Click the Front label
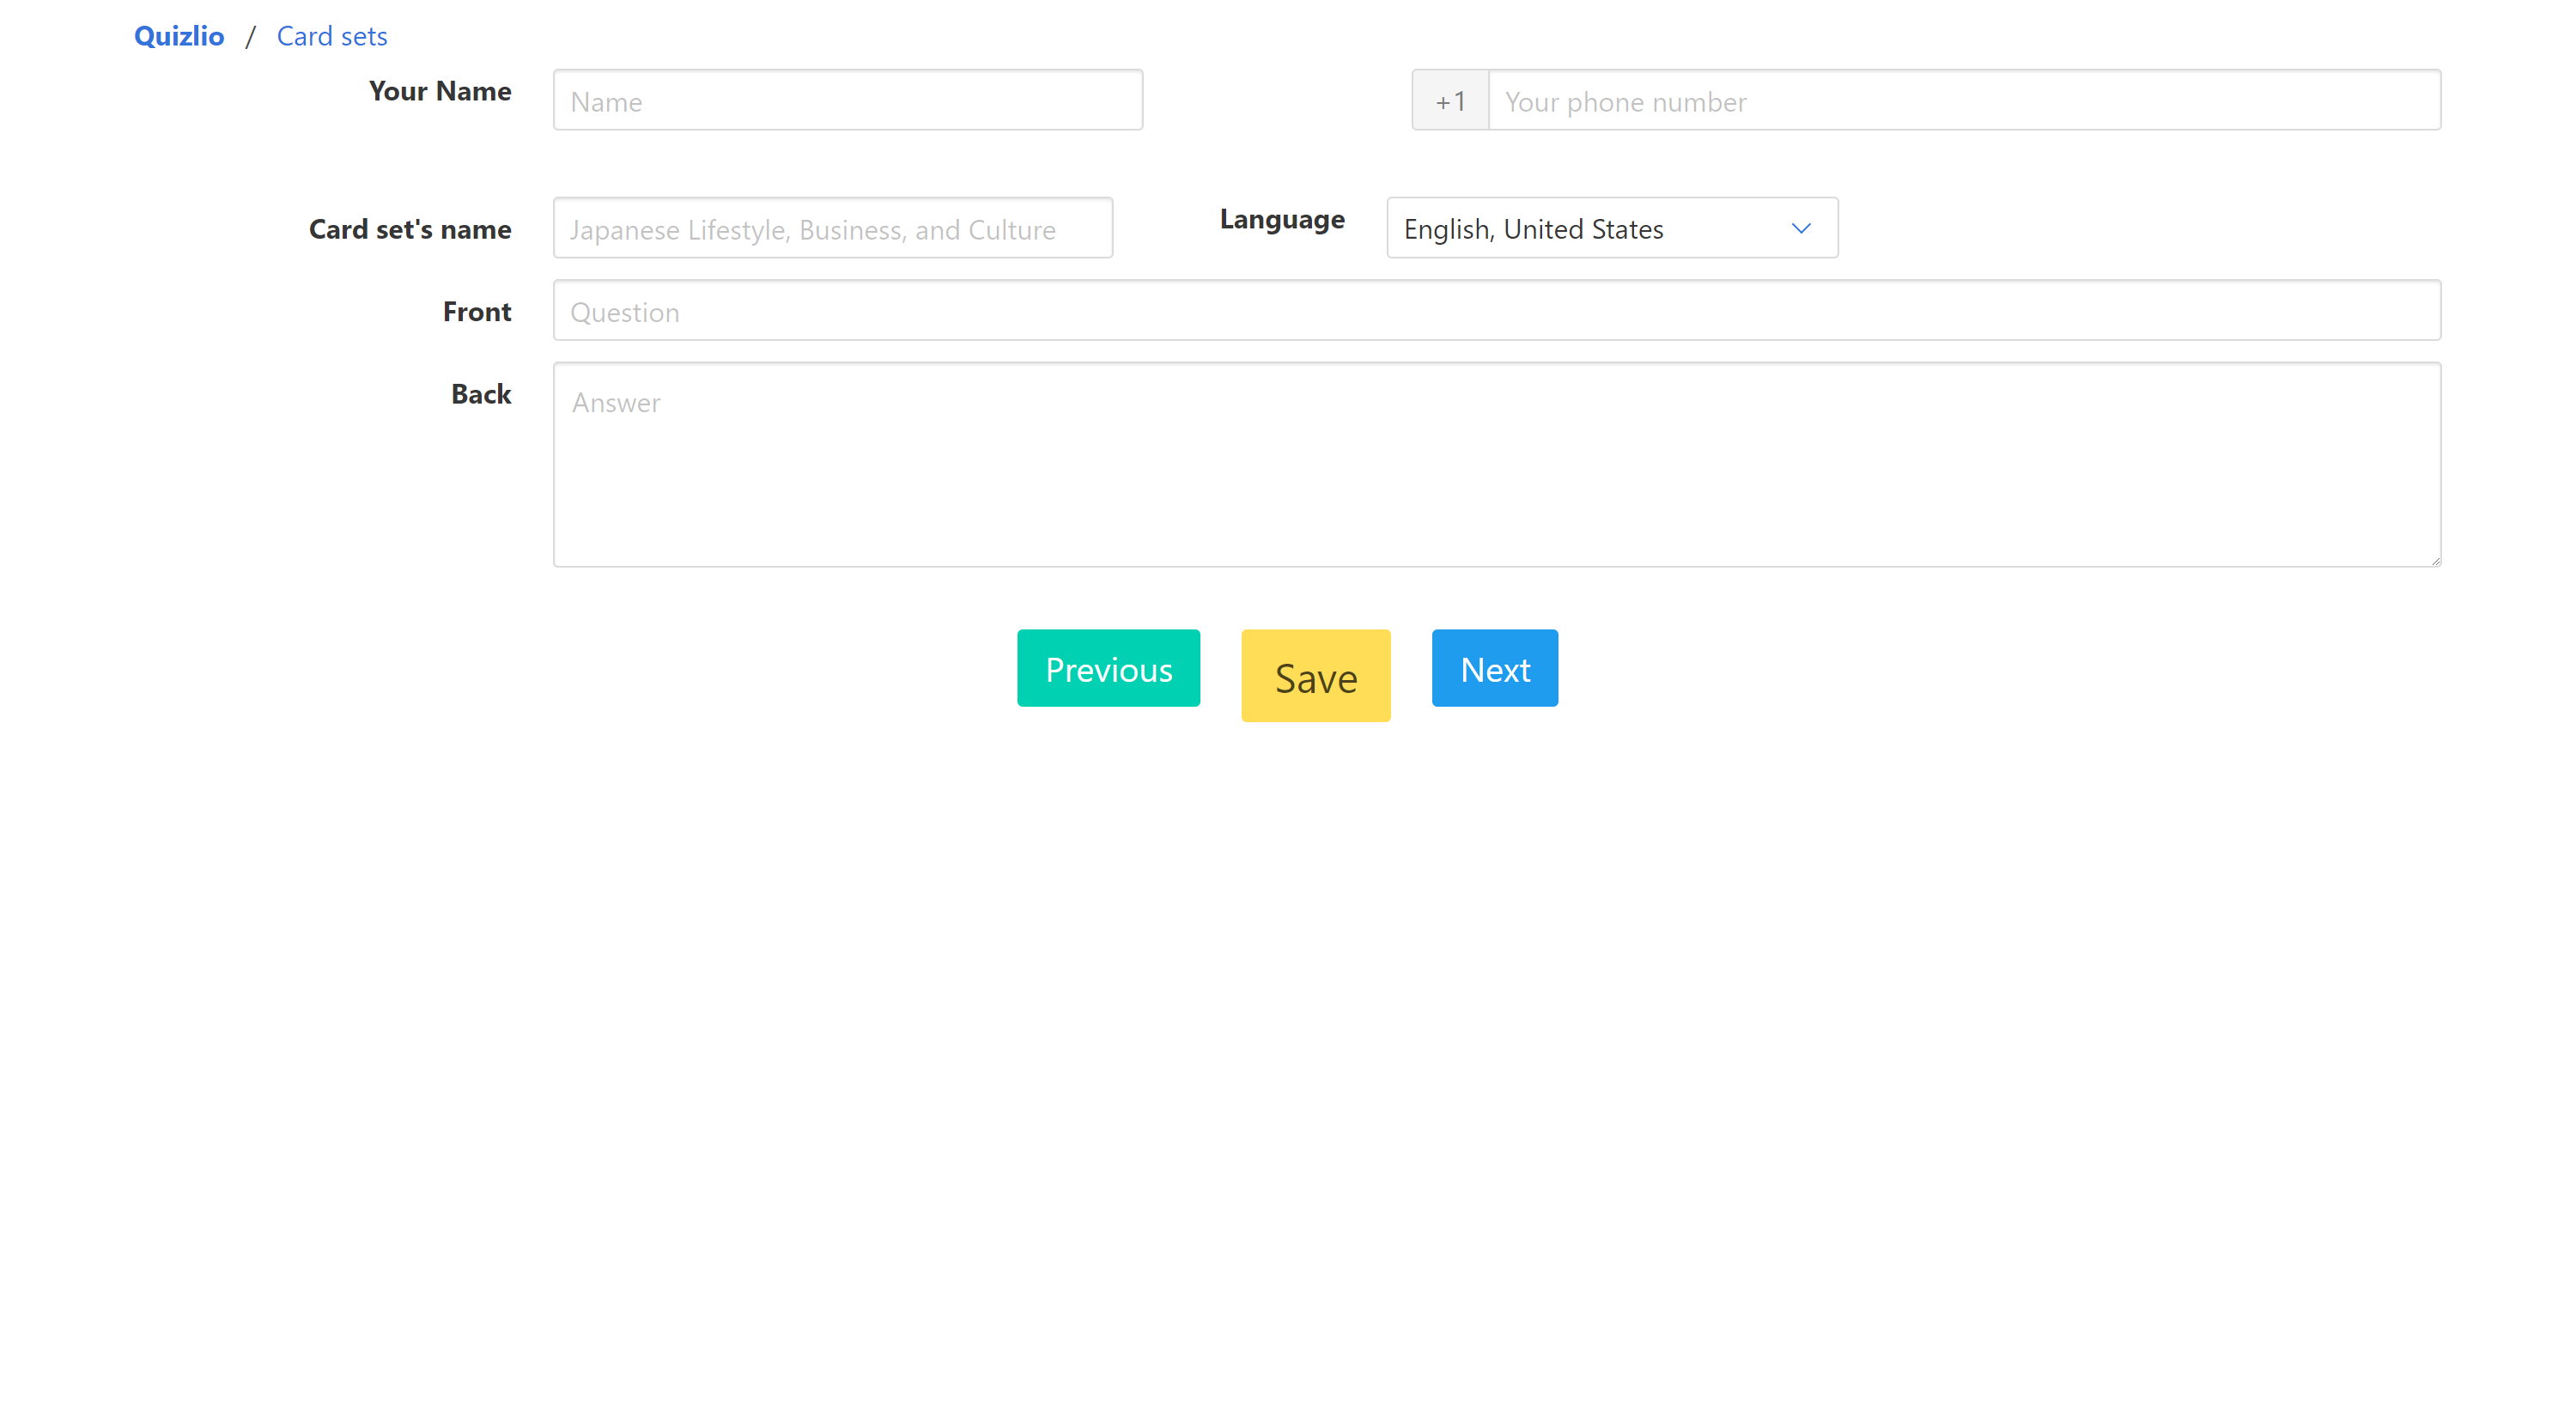Image resolution: width=2576 pixels, height=1410 pixels. (x=476, y=311)
